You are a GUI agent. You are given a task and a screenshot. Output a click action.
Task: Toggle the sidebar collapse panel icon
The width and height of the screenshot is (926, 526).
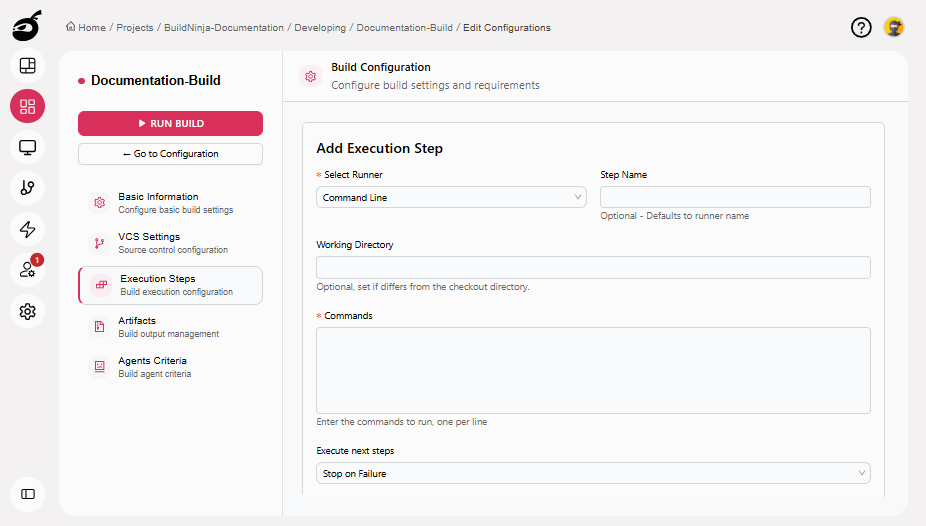(x=28, y=494)
